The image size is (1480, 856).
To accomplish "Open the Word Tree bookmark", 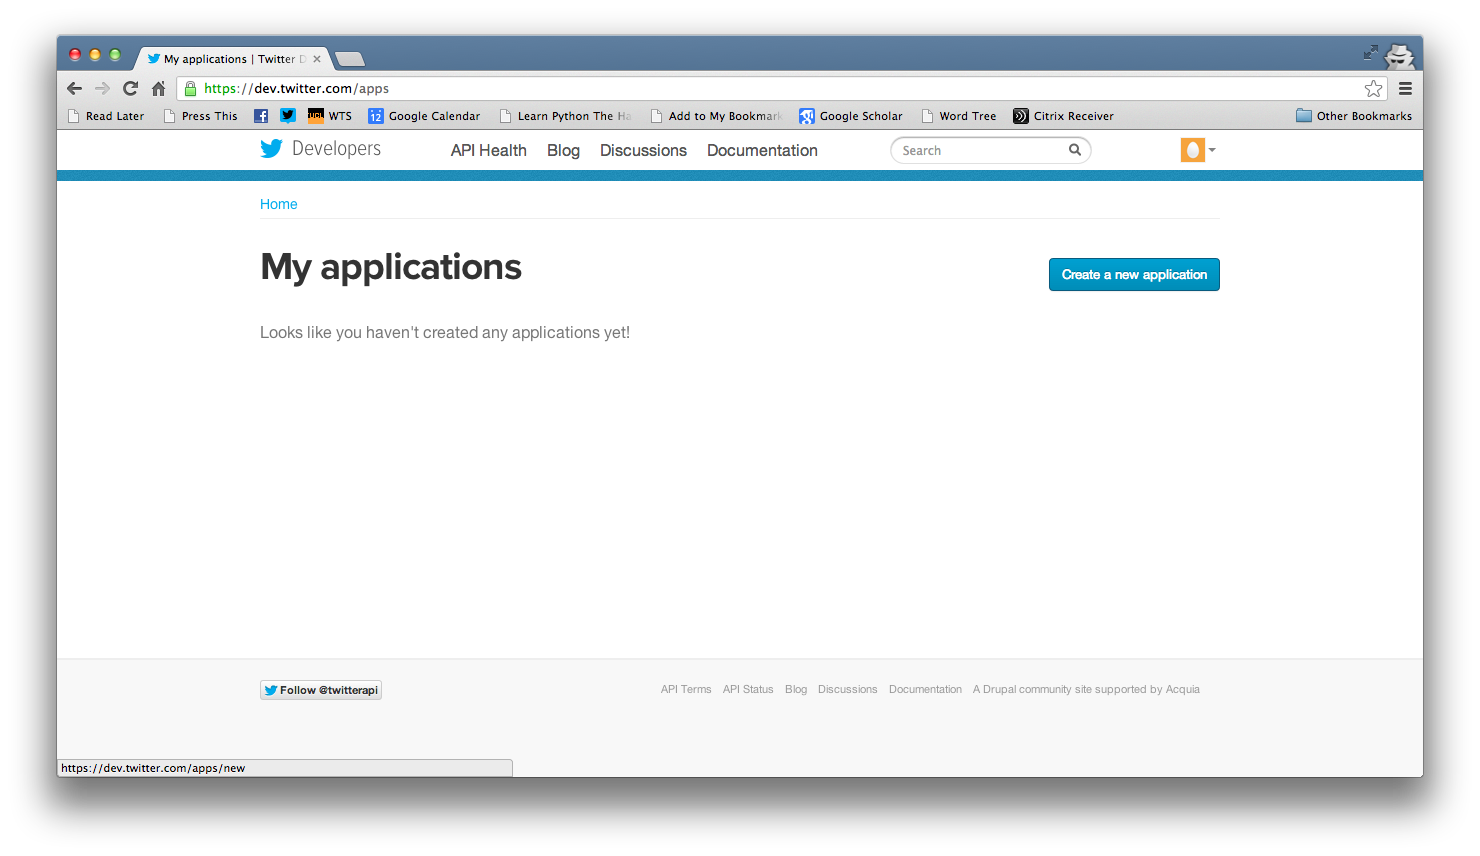I will pyautogui.click(x=959, y=116).
